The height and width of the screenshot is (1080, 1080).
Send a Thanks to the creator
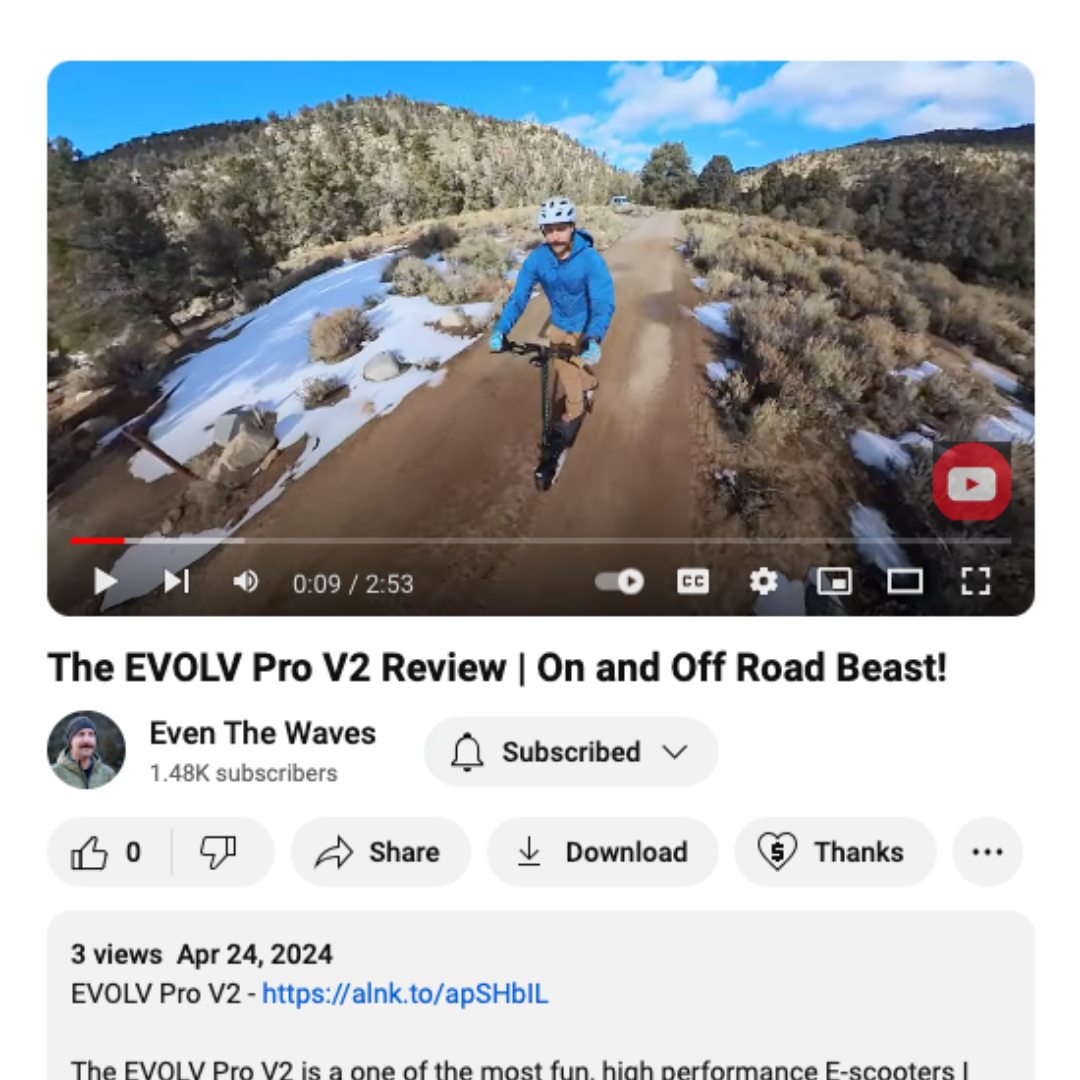coord(835,853)
